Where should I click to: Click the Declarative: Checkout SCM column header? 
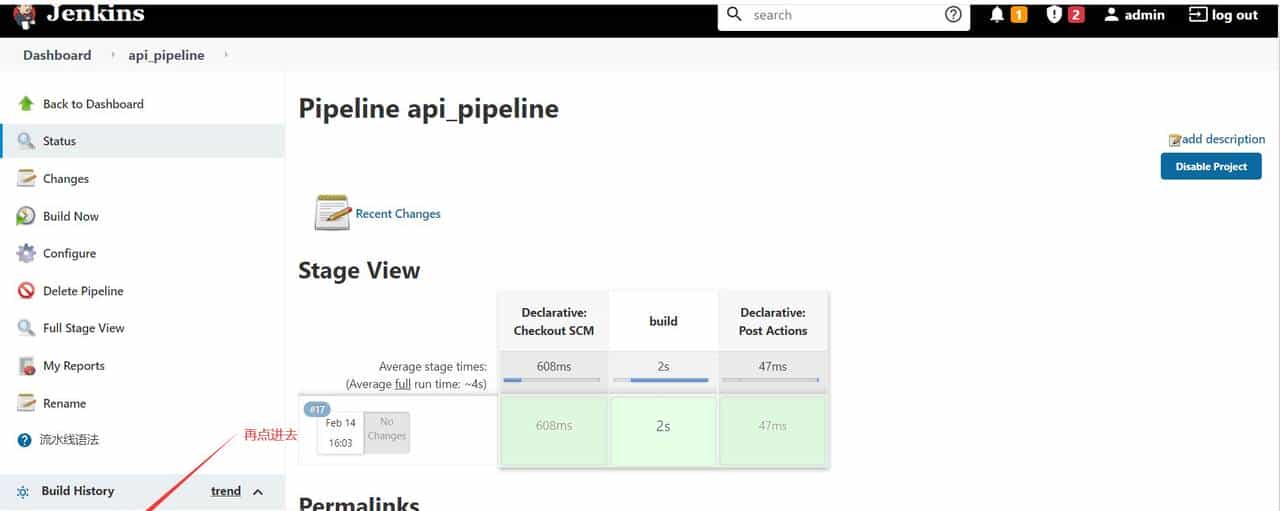(x=553, y=321)
